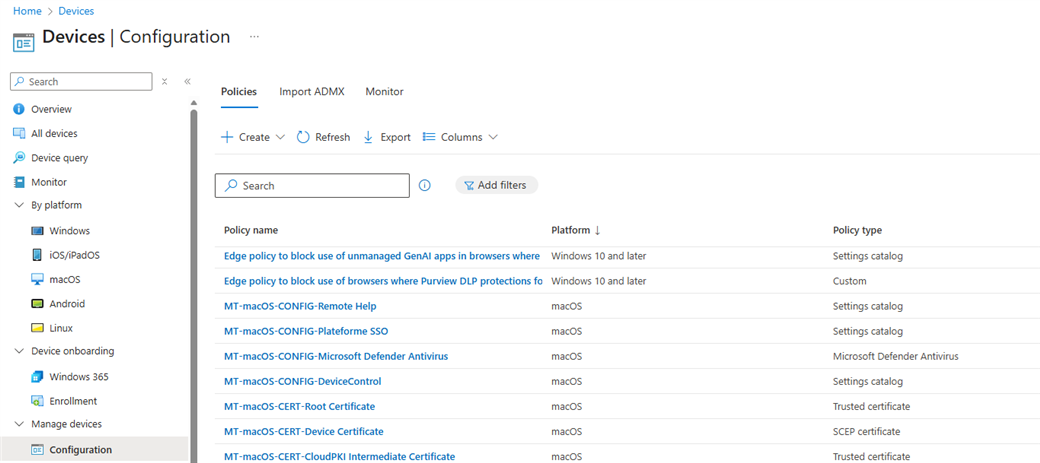
Task: Open the Create dropdown menu
Action: 253,137
